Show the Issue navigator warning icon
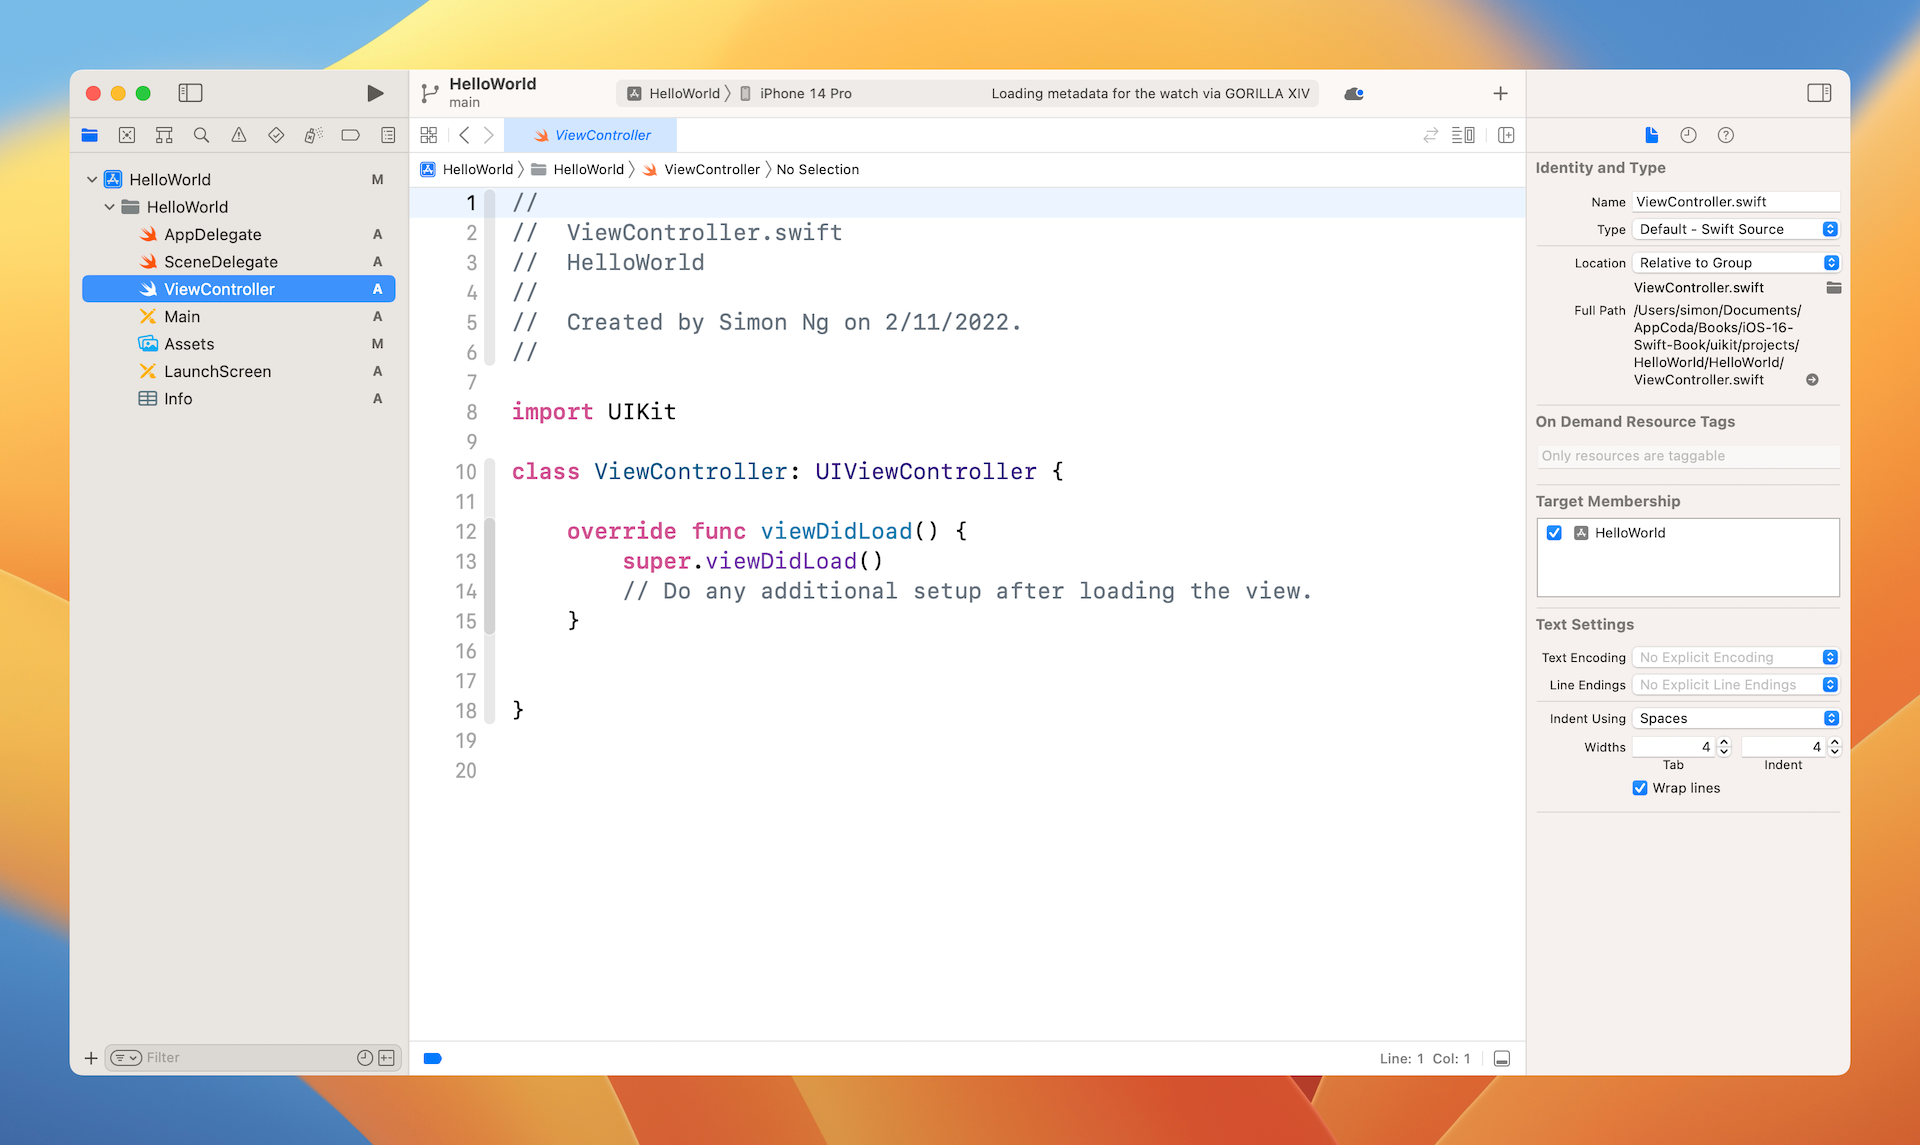 click(x=238, y=134)
